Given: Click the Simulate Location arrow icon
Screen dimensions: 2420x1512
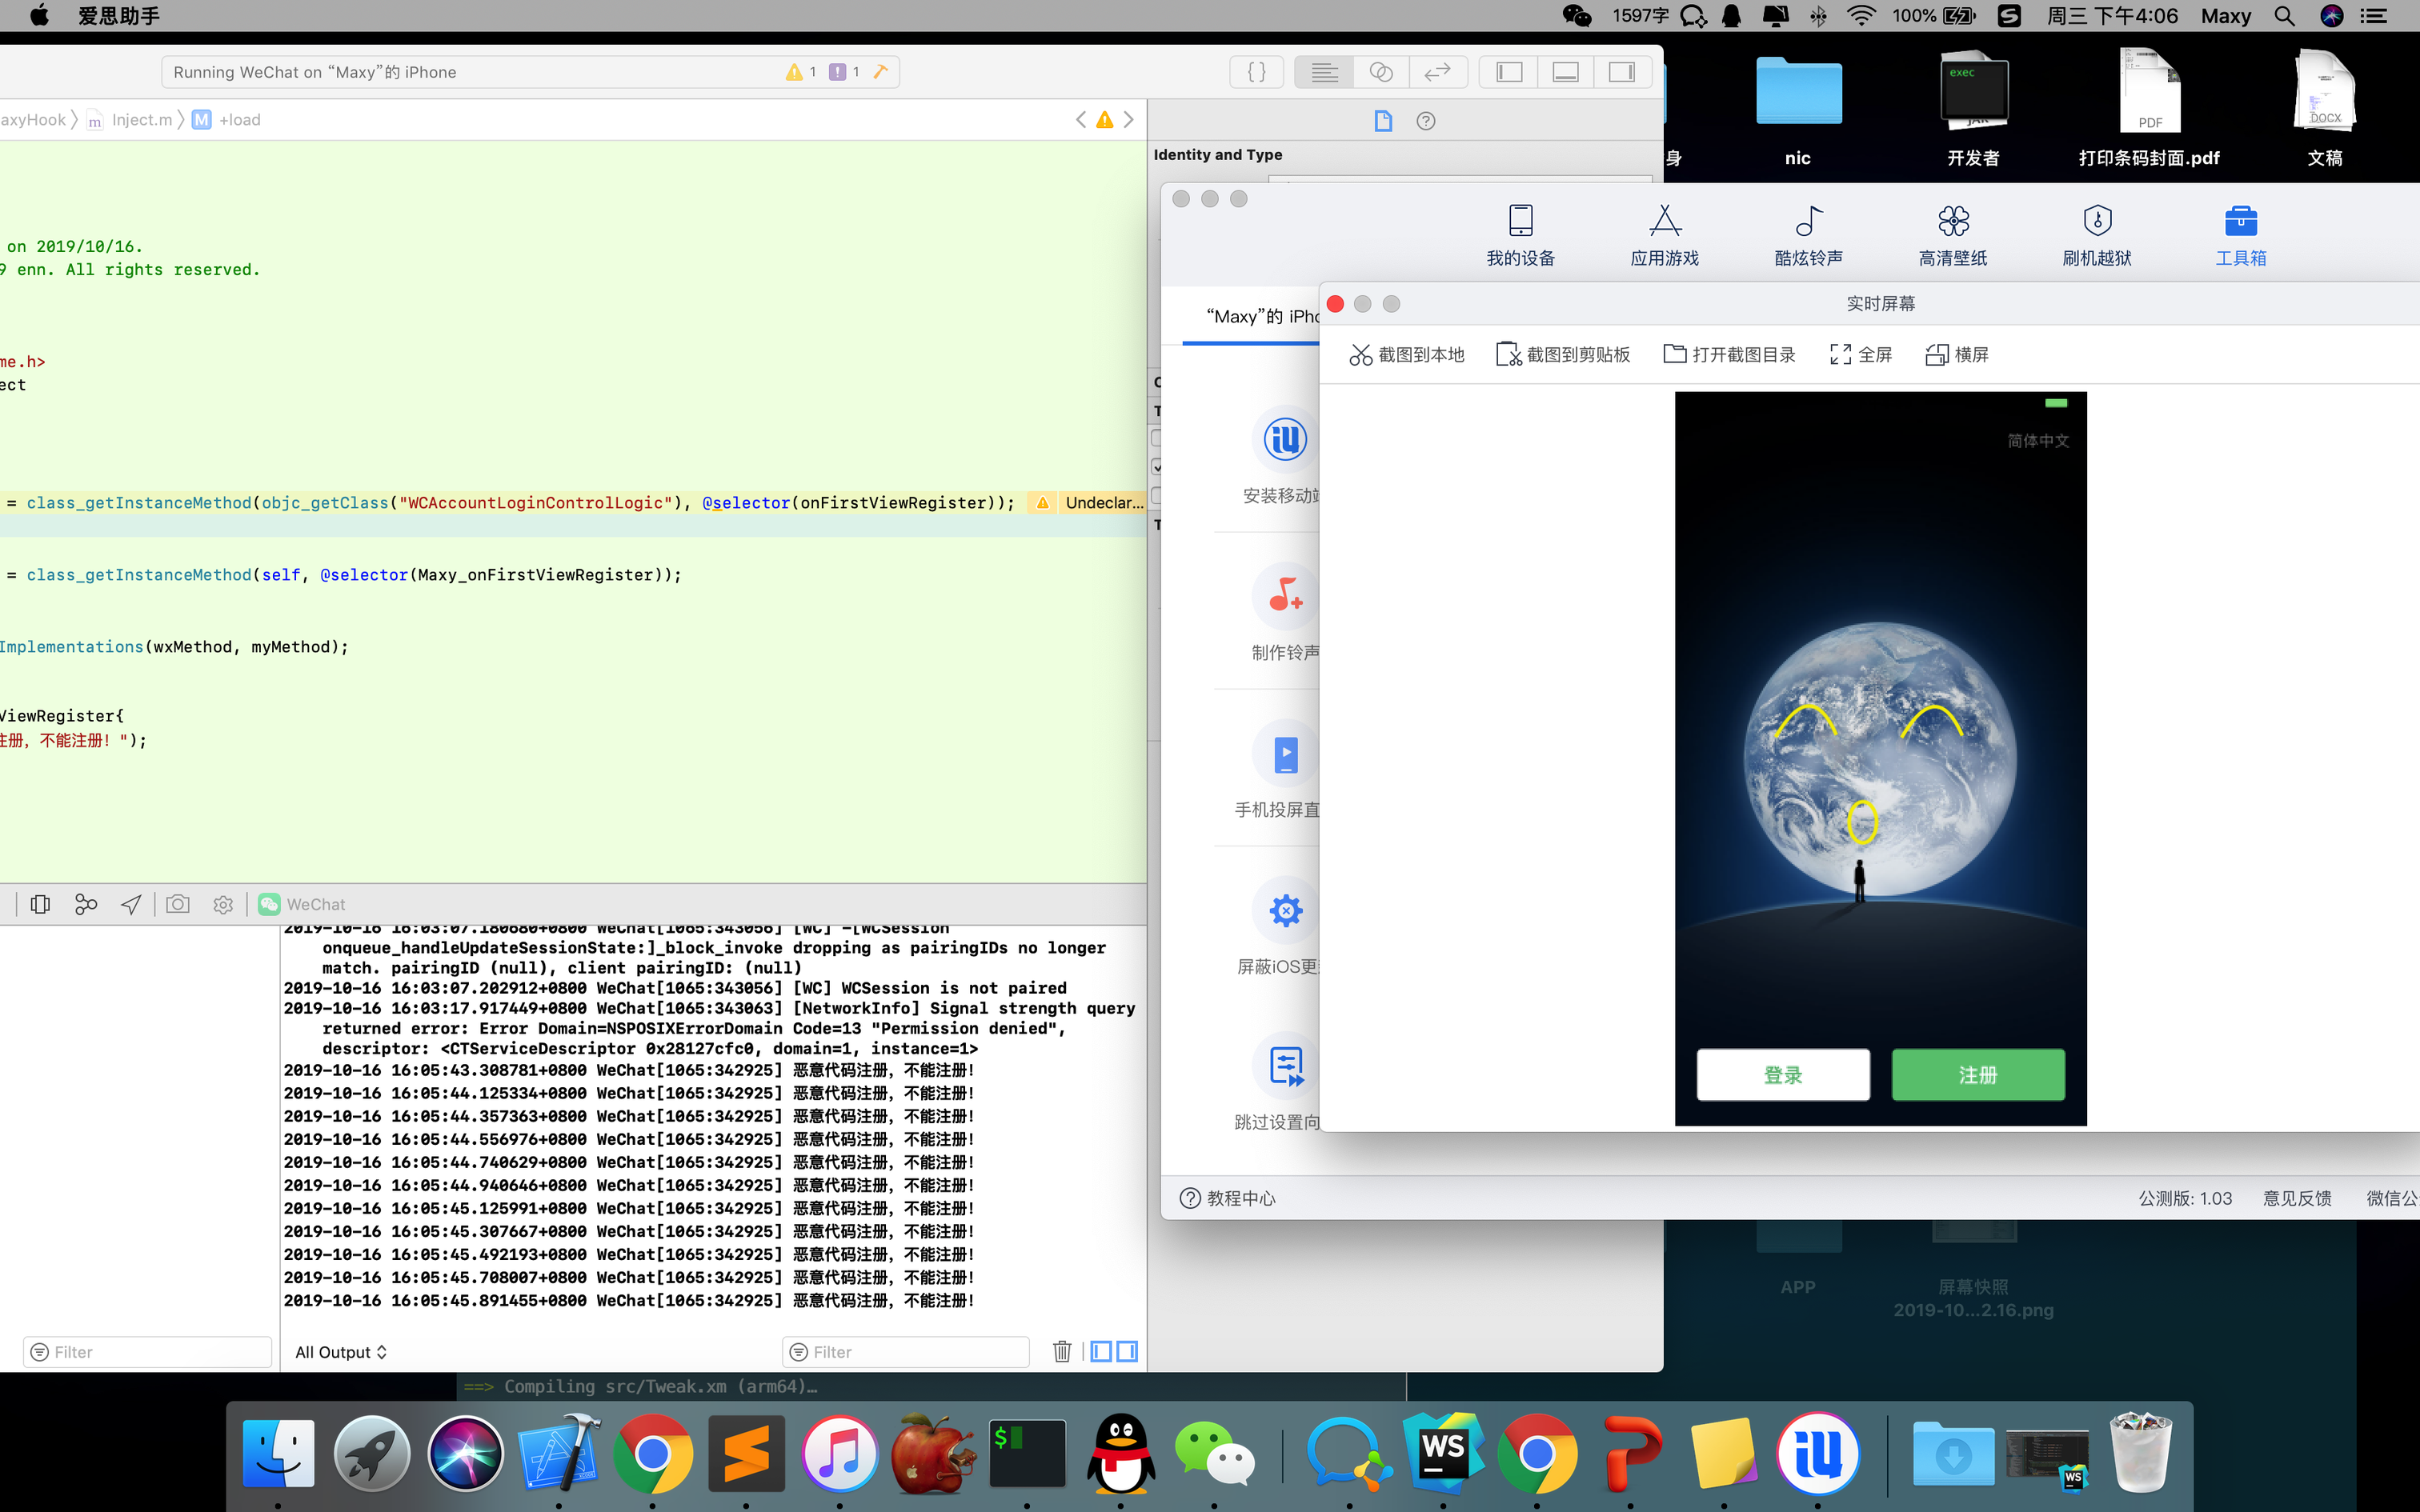Looking at the screenshot, I should [131, 904].
